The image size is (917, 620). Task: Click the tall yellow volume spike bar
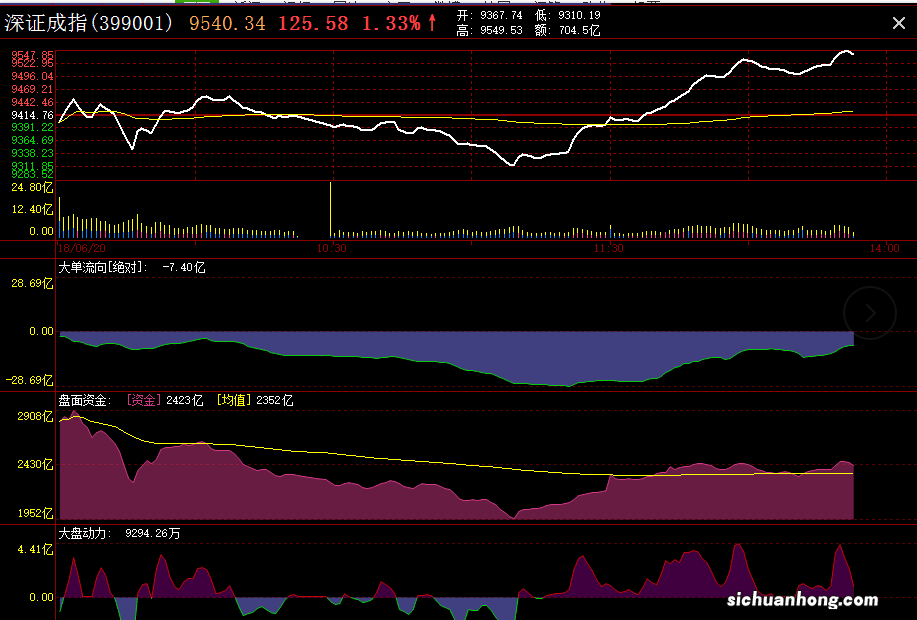tap(330, 210)
